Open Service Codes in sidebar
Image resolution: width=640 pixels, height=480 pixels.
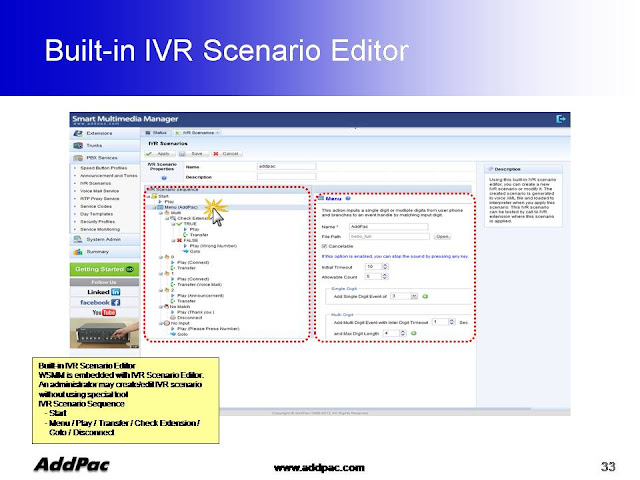point(96,207)
